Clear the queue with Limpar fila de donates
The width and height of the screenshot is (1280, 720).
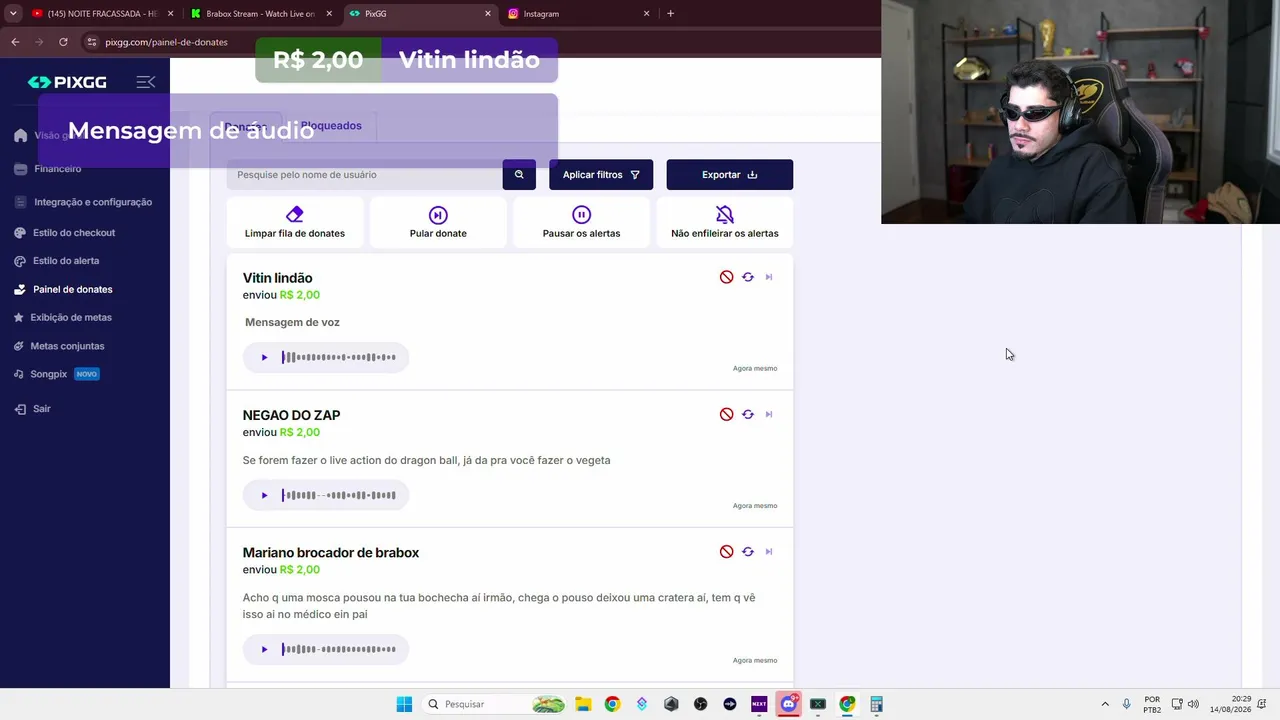(x=295, y=222)
